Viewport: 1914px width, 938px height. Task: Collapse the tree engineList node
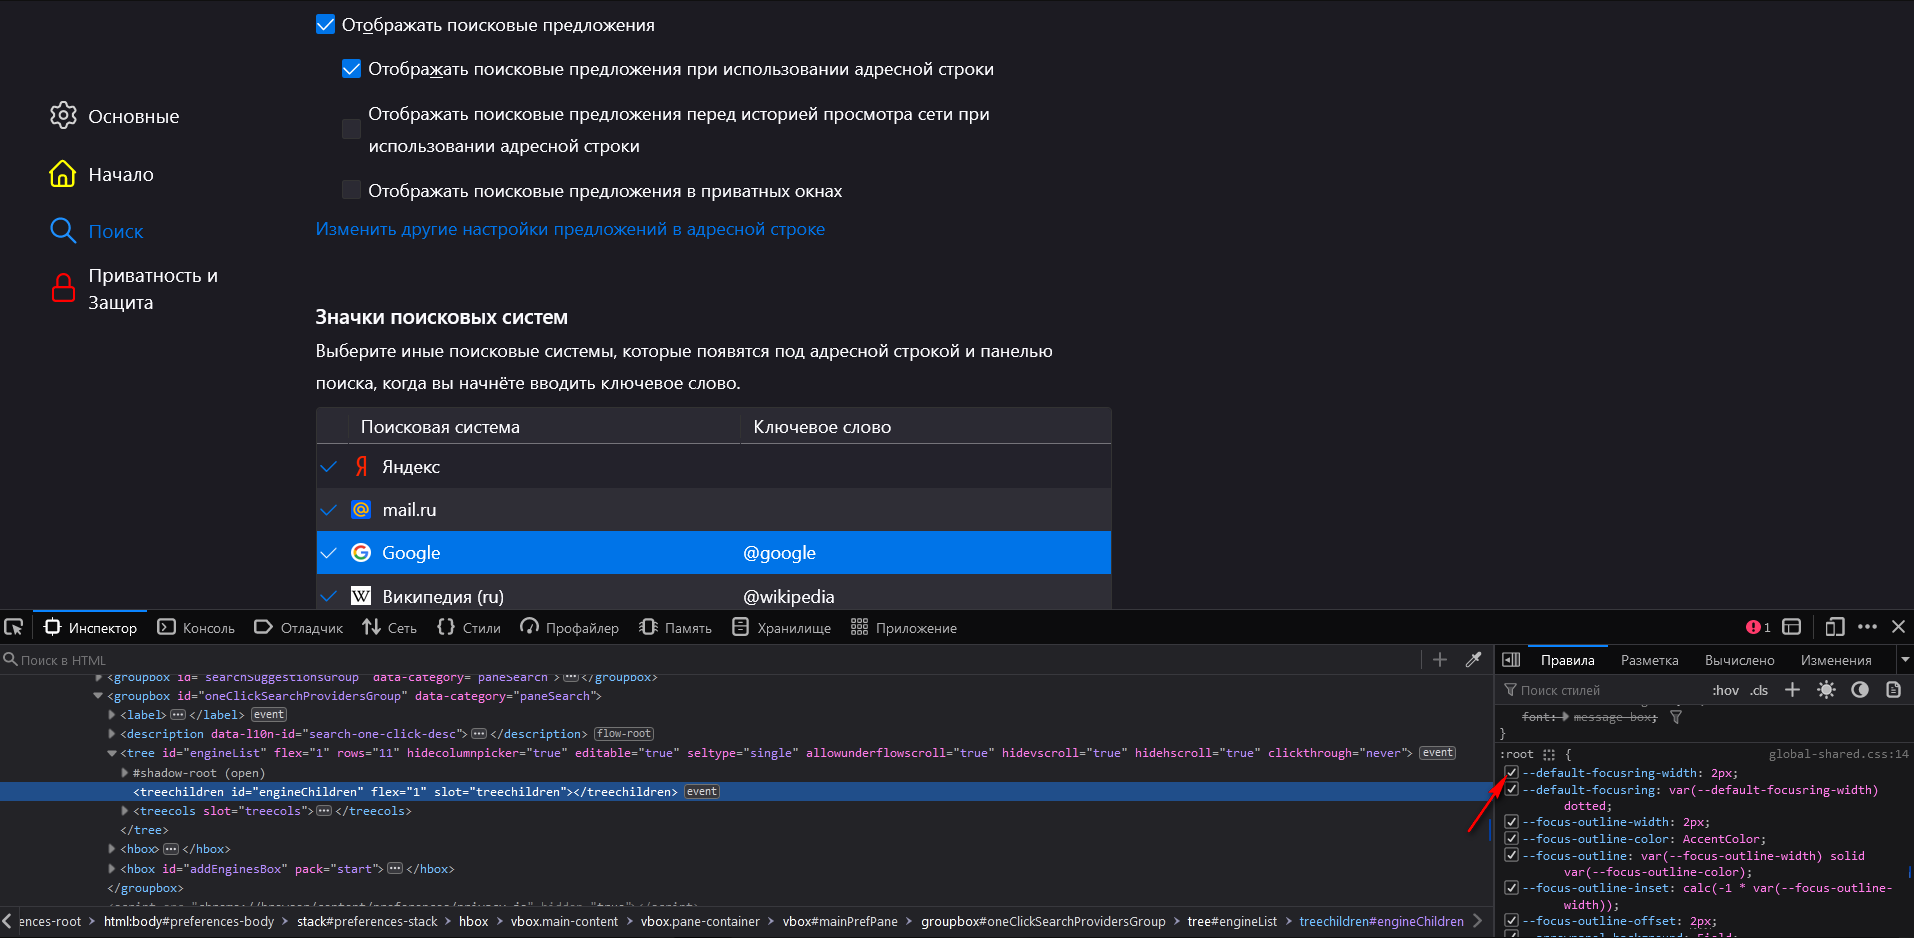[111, 753]
